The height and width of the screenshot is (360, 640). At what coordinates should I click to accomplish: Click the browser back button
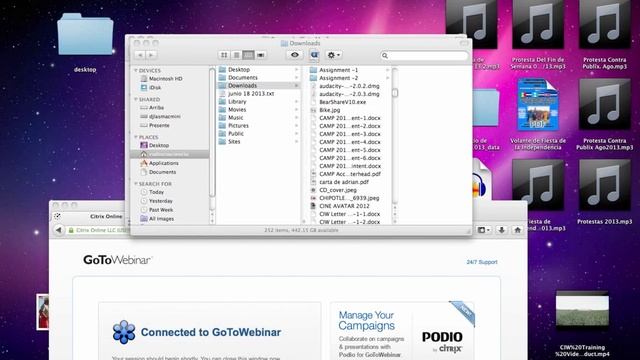59,230
